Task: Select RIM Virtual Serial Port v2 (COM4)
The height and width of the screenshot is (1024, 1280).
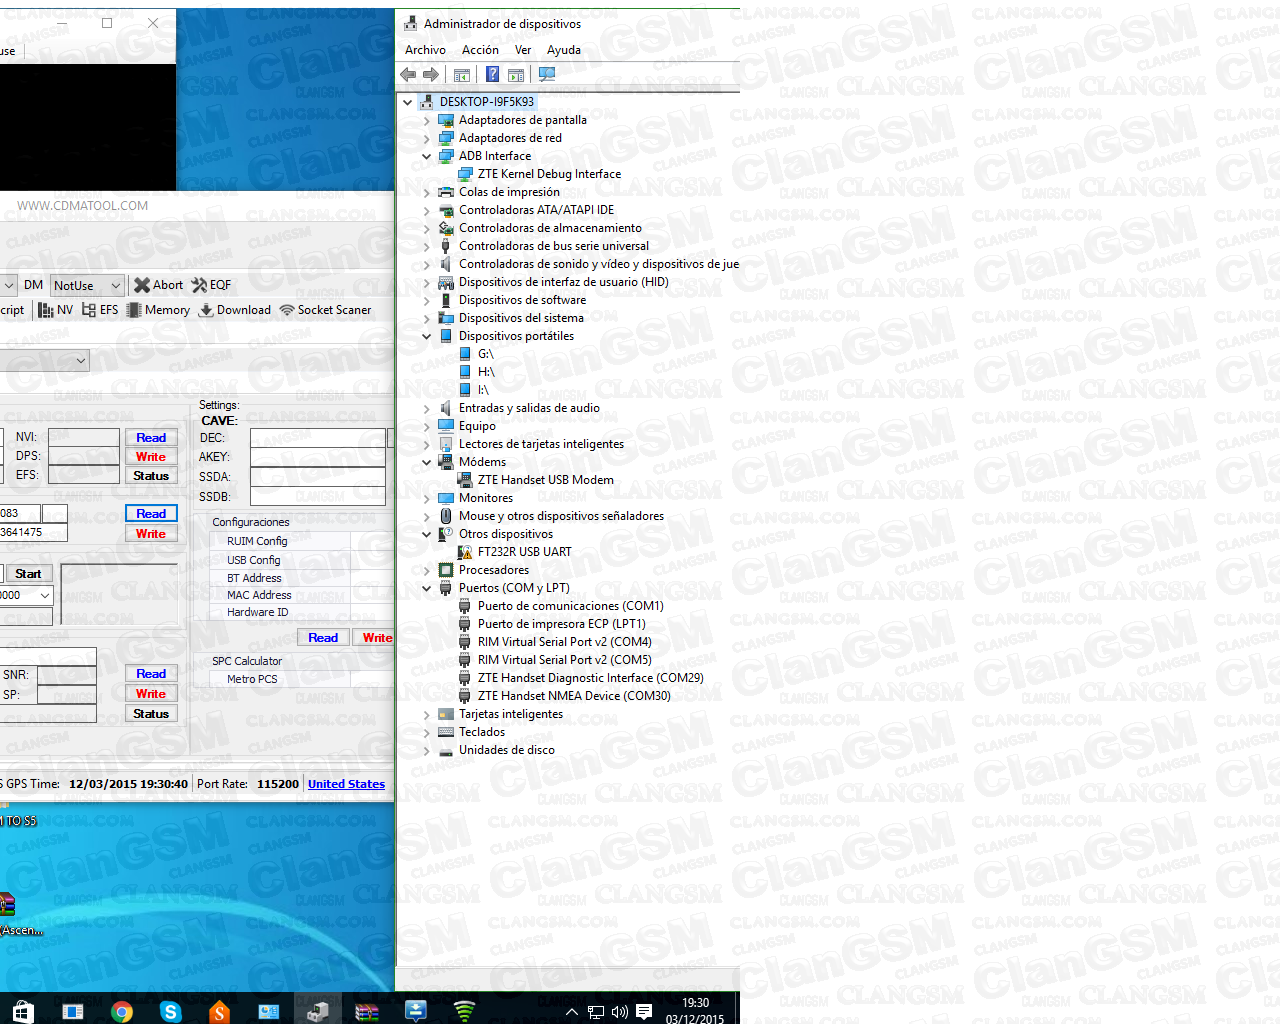Action: (x=564, y=642)
